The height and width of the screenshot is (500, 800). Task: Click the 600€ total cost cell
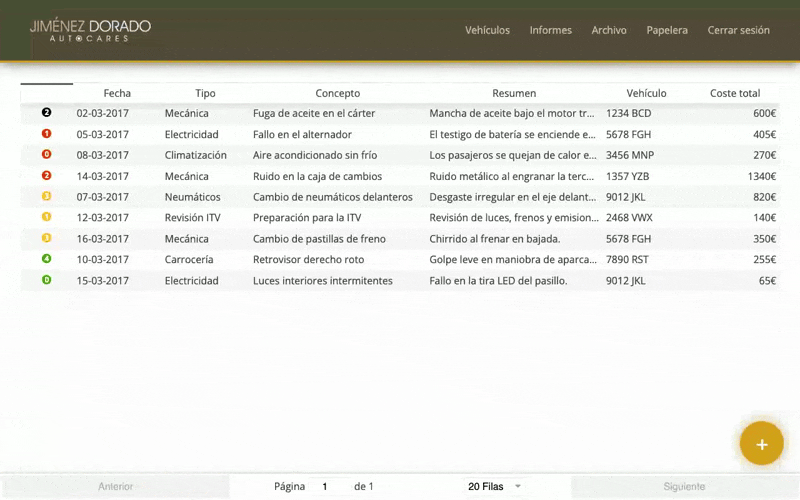pyautogui.click(x=764, y=113)
